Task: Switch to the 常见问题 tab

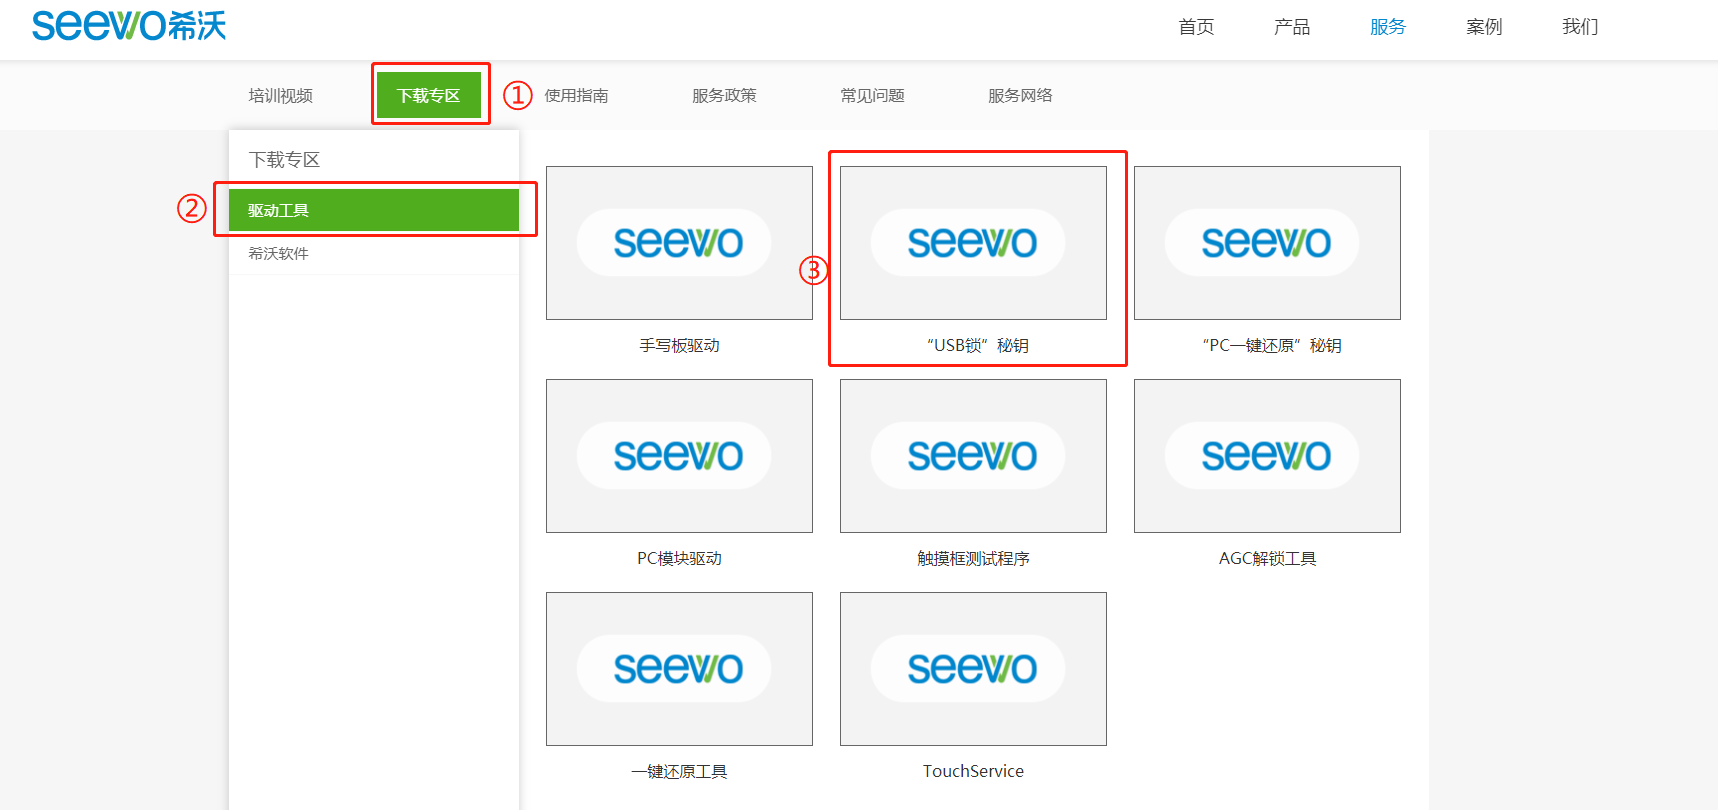Action: pos(873,95)
